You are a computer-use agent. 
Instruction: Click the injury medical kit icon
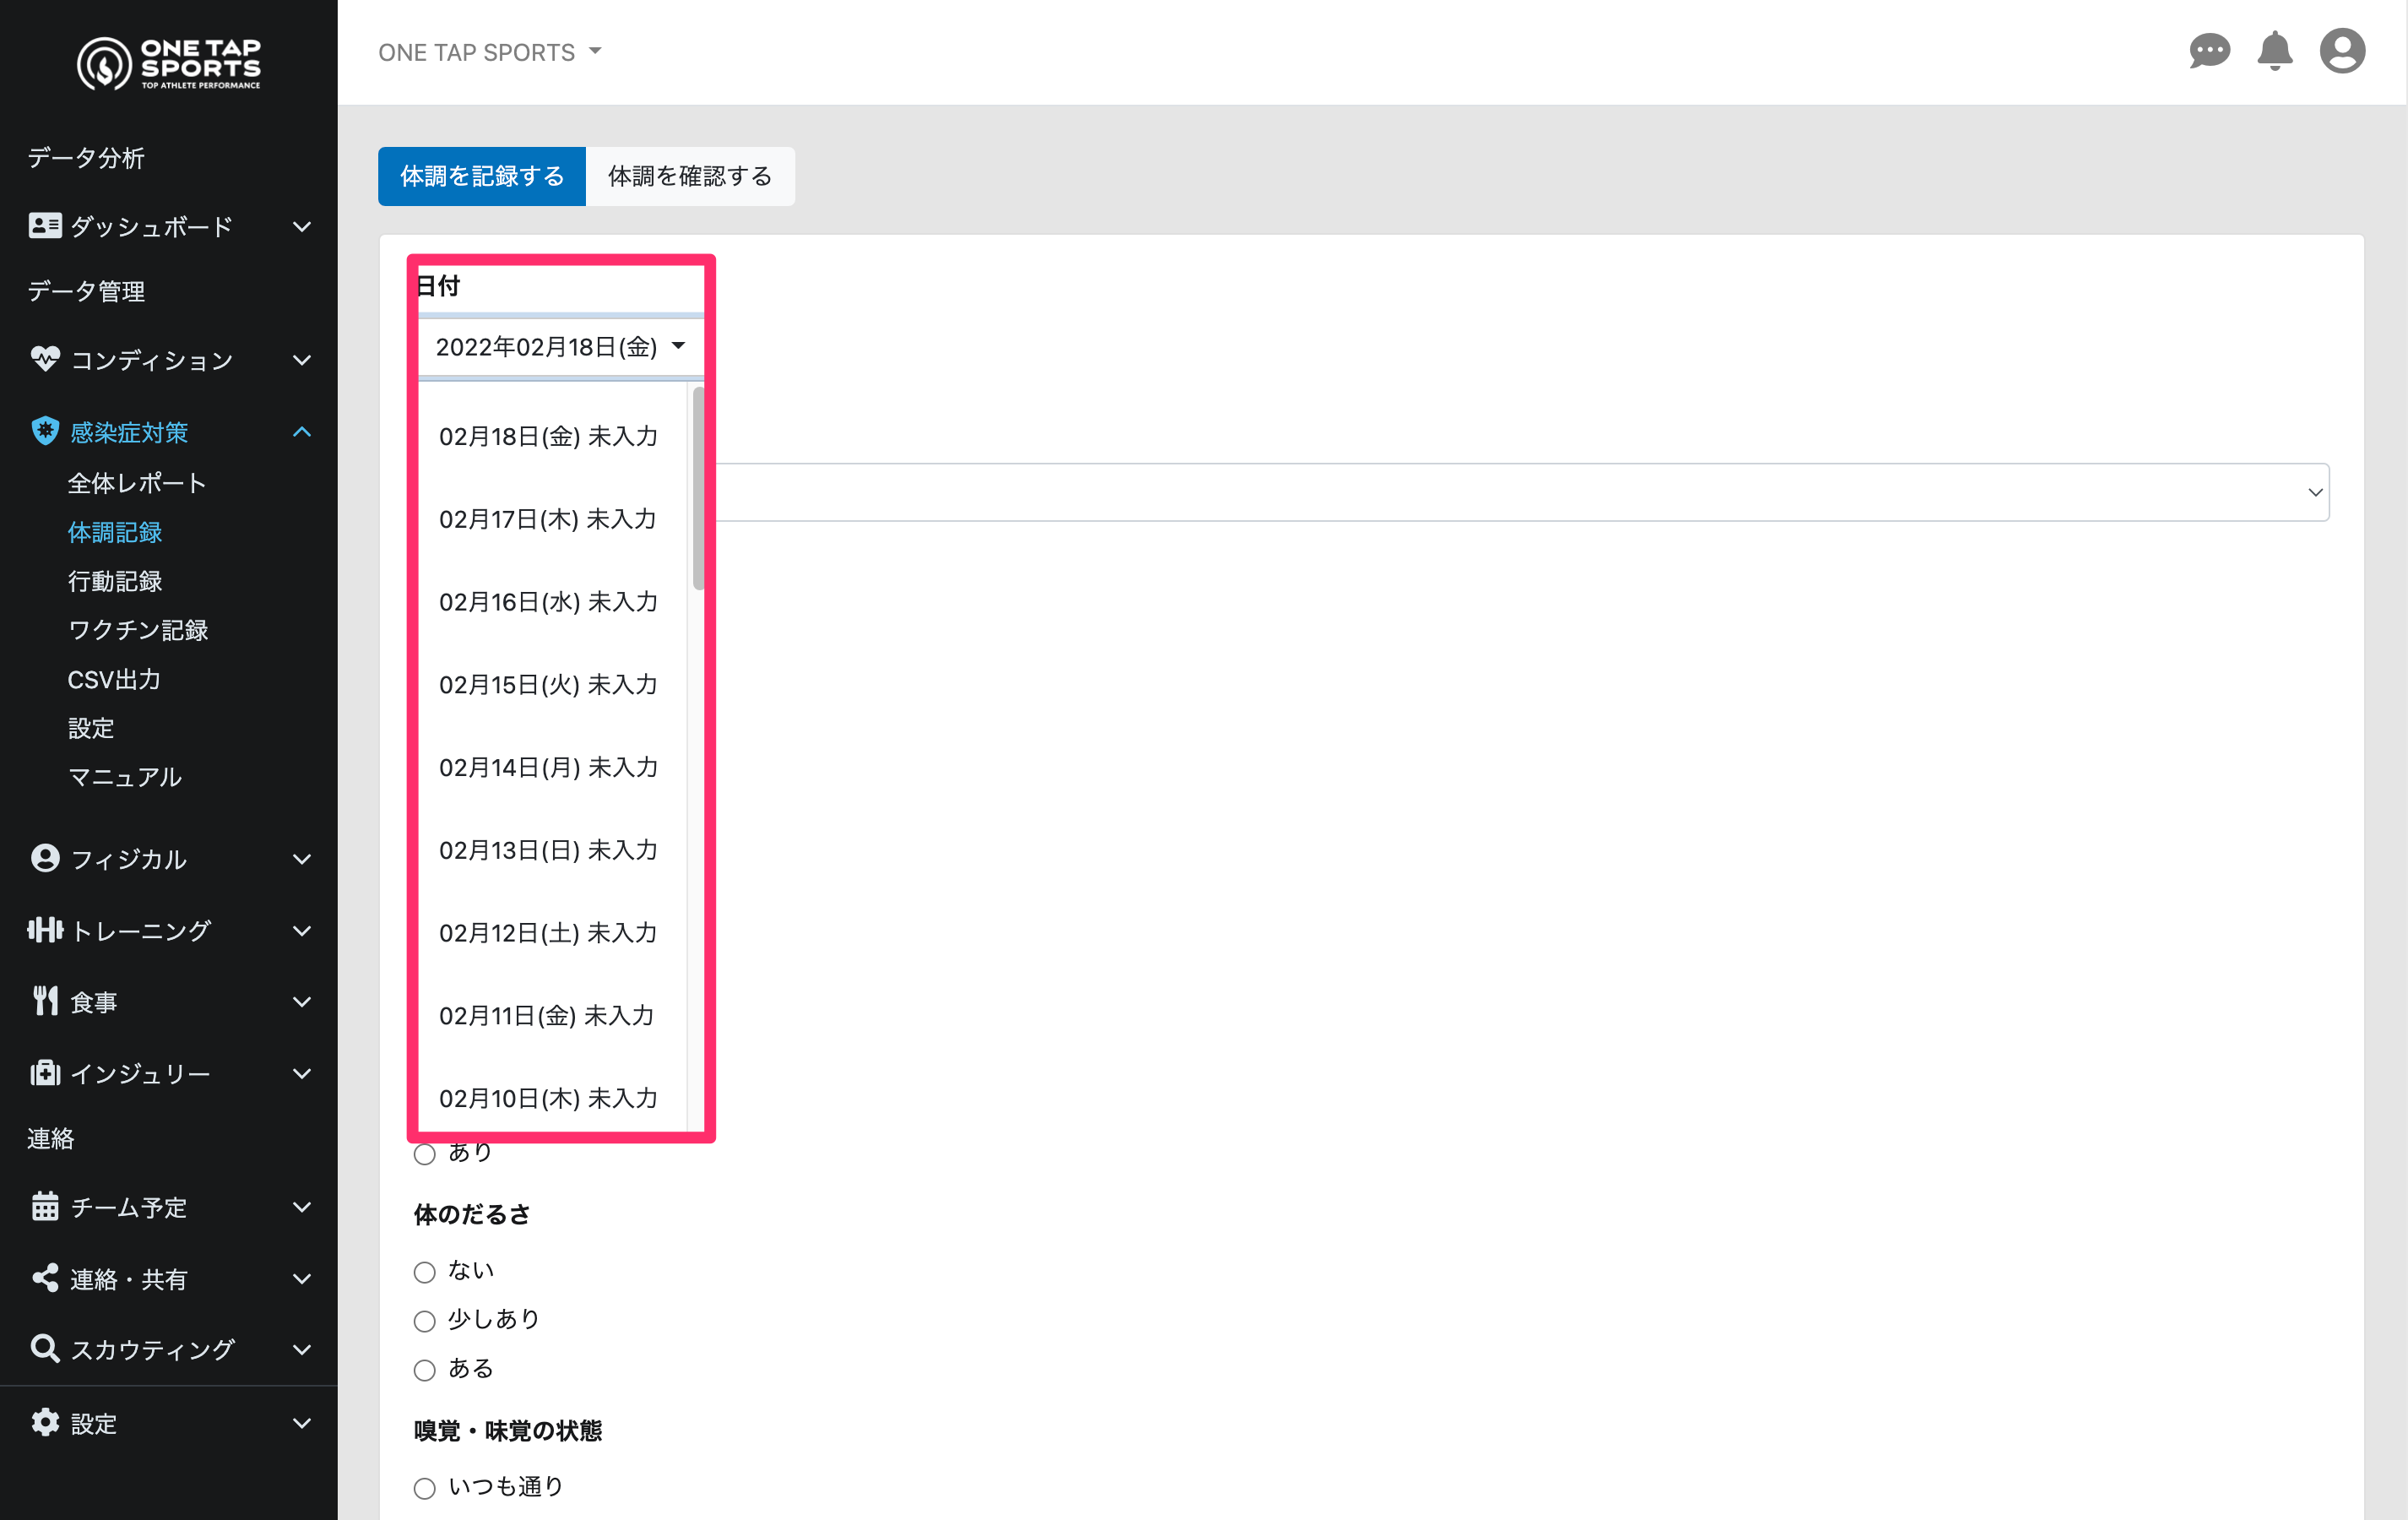(45, 1073)
